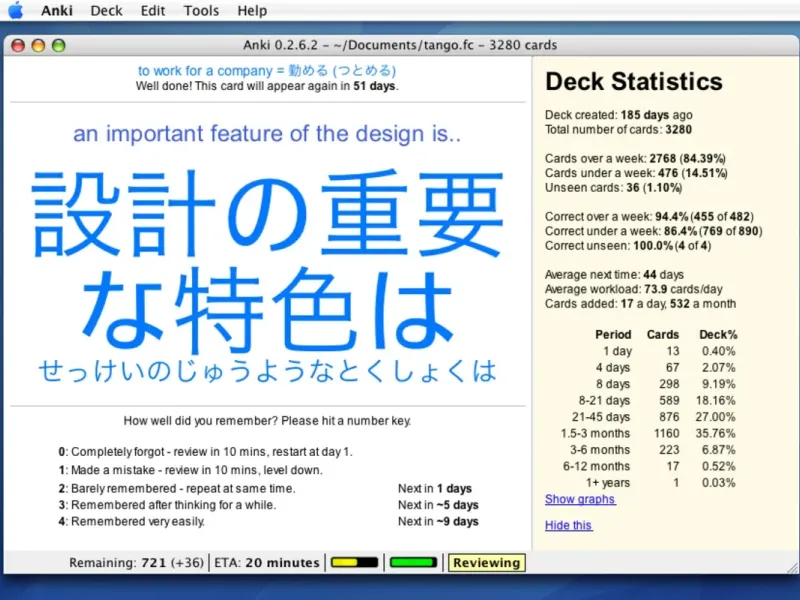The image size is (800, 600).
Task: Click 'Cards over a week: 2768' line
Action: coord(635,158)
